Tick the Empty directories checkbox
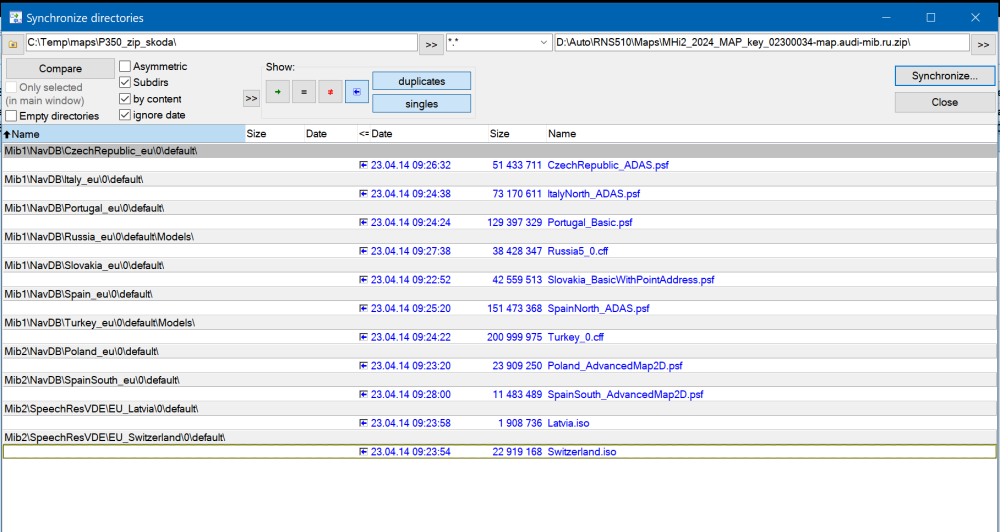The image size is (1000, 532). coord(11,116)
